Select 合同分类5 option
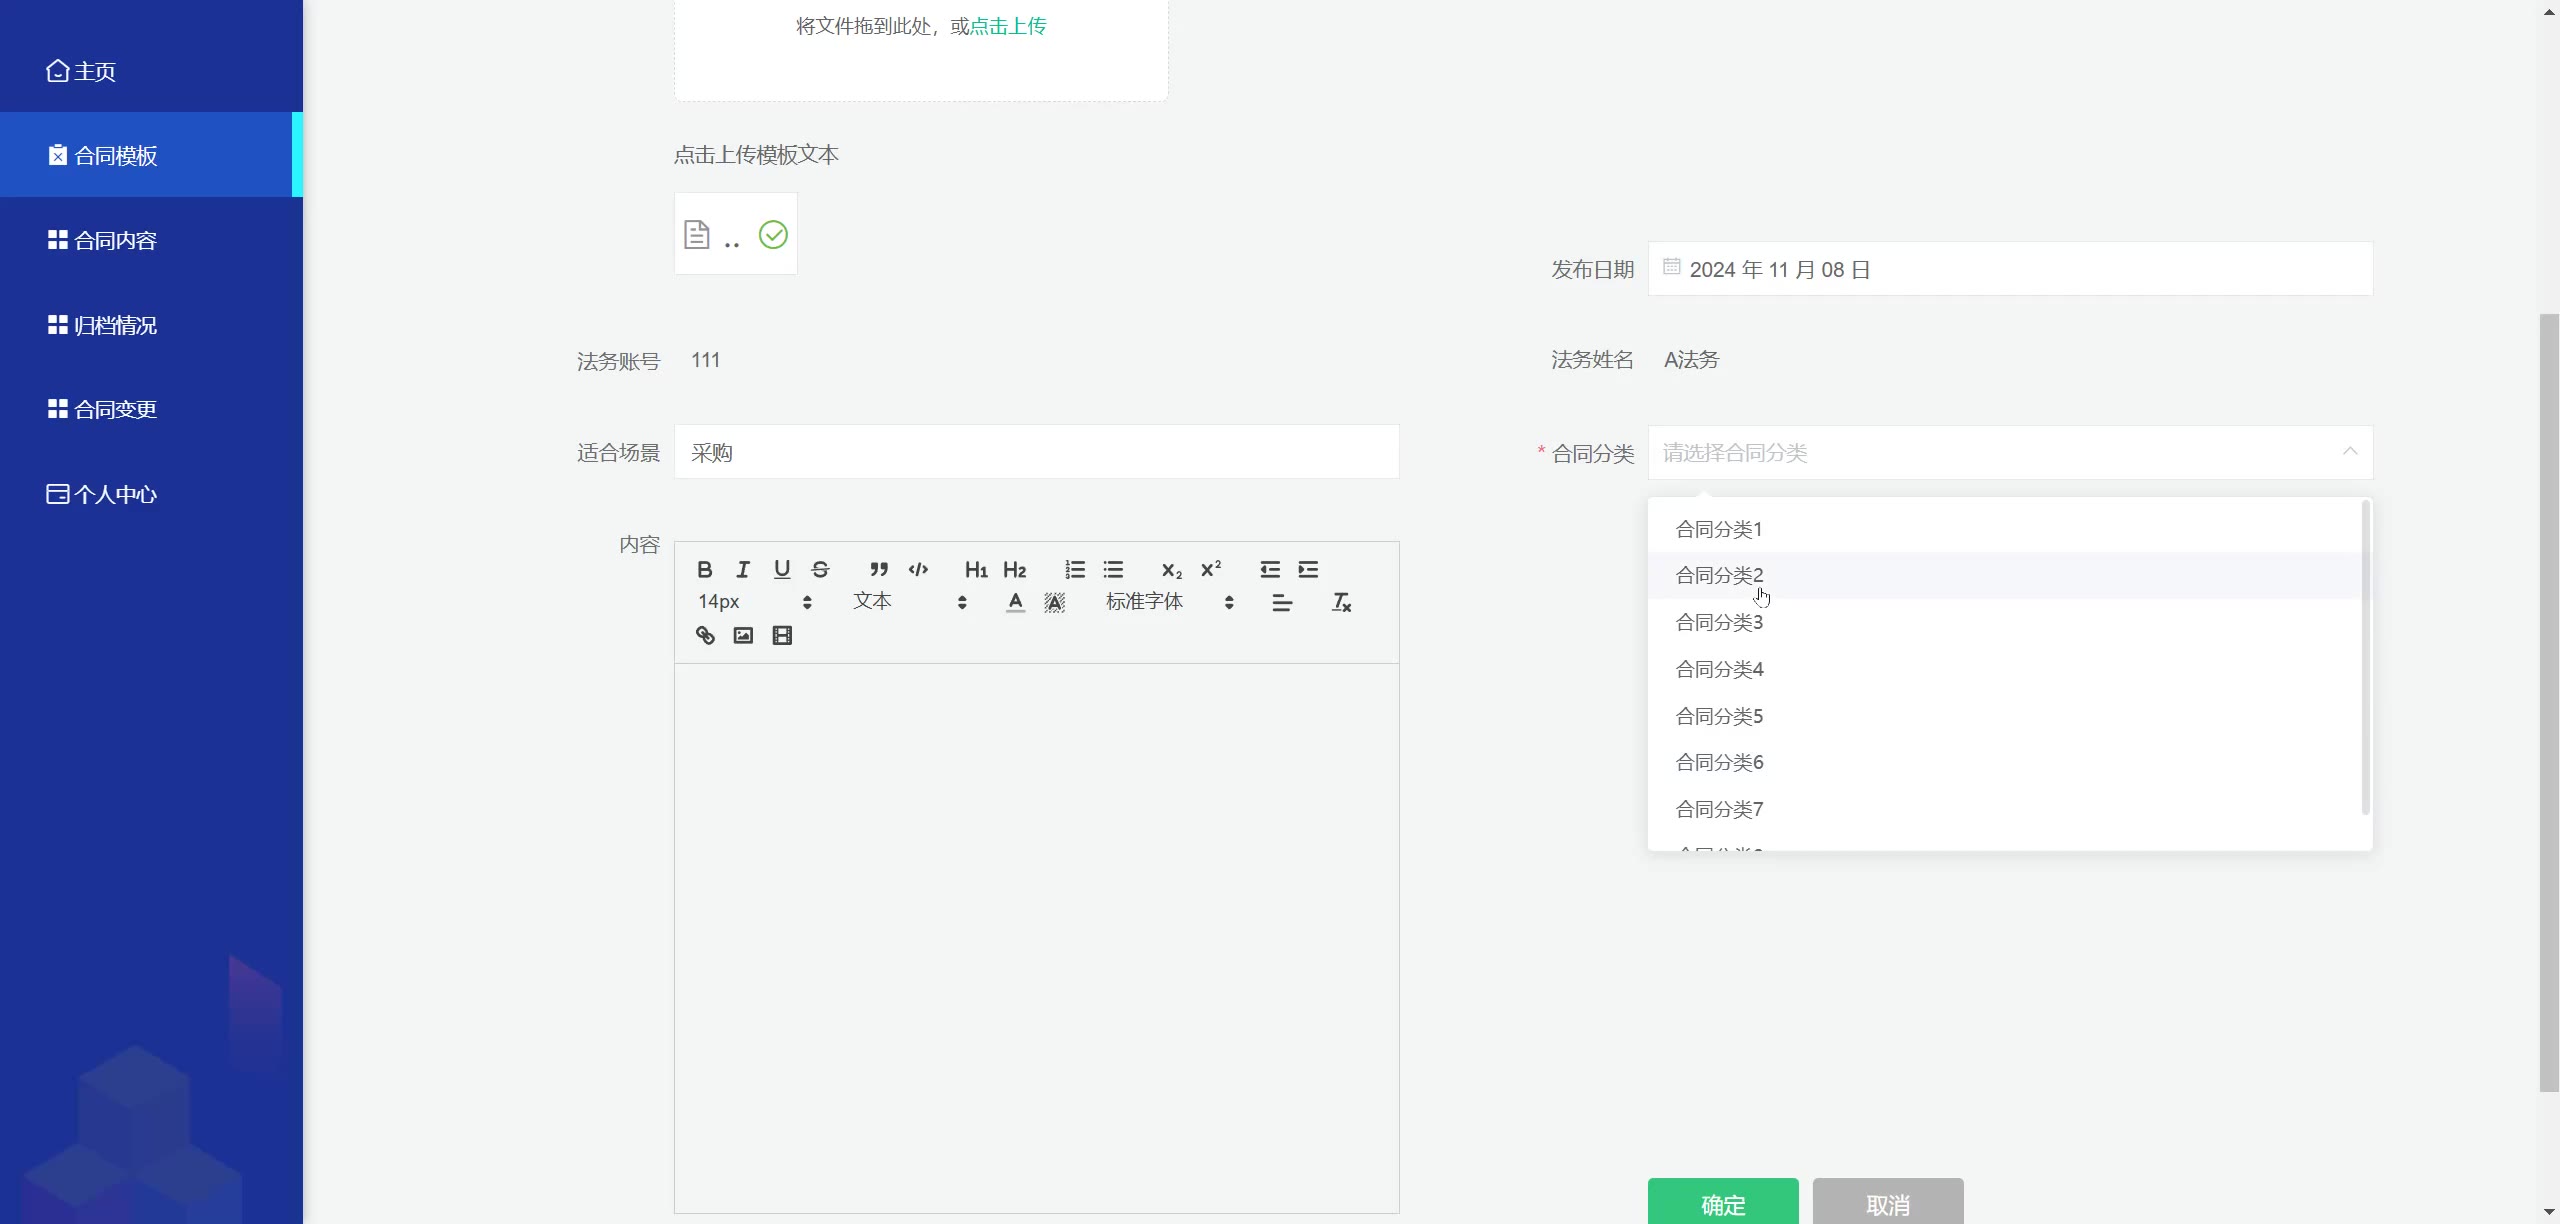Image resolution: width=2560 pixels, height=1224 pixels. (x=1719, y=717)
